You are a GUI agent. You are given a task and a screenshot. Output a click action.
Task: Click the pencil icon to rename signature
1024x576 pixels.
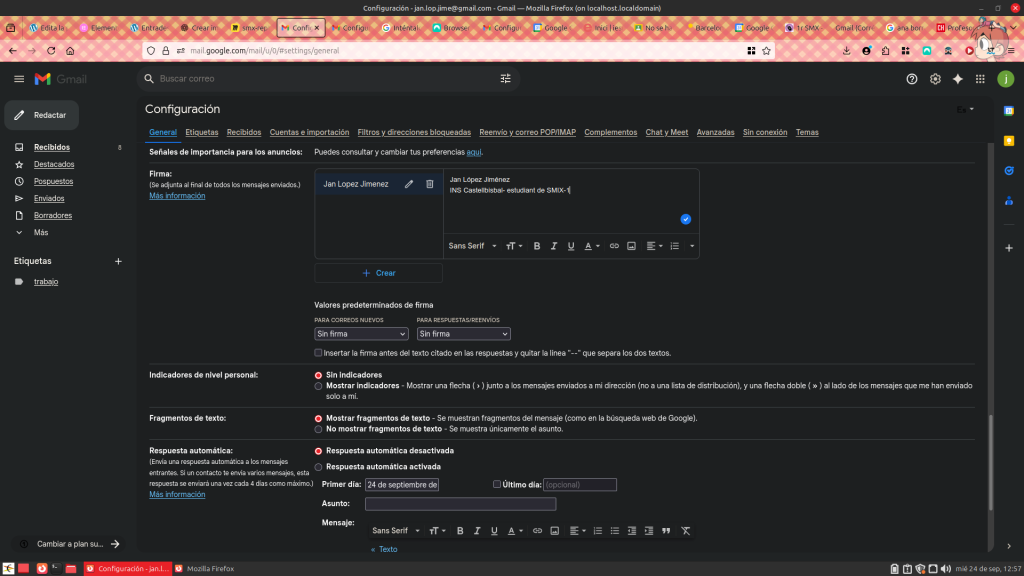tap(409, 184)
